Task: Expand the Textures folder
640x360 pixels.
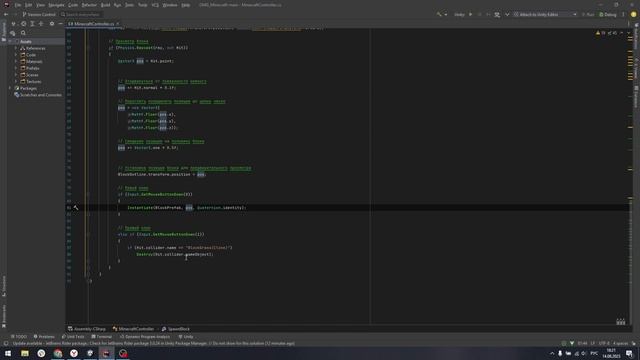Action: [16, 82]
